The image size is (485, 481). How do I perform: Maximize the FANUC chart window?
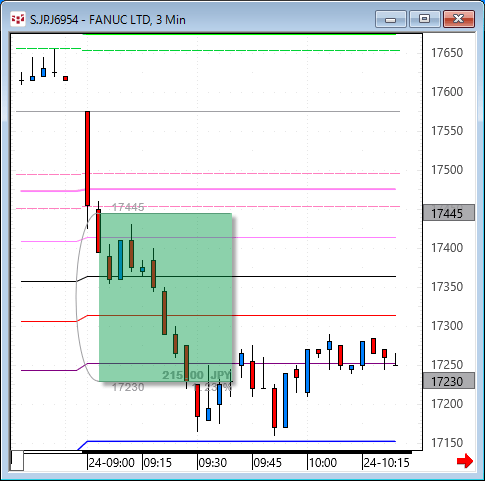click(424, 19)
